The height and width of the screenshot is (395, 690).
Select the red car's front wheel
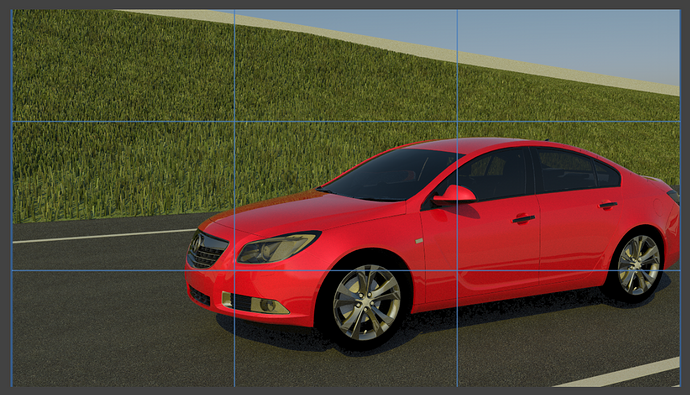click(x=367, y=303)
